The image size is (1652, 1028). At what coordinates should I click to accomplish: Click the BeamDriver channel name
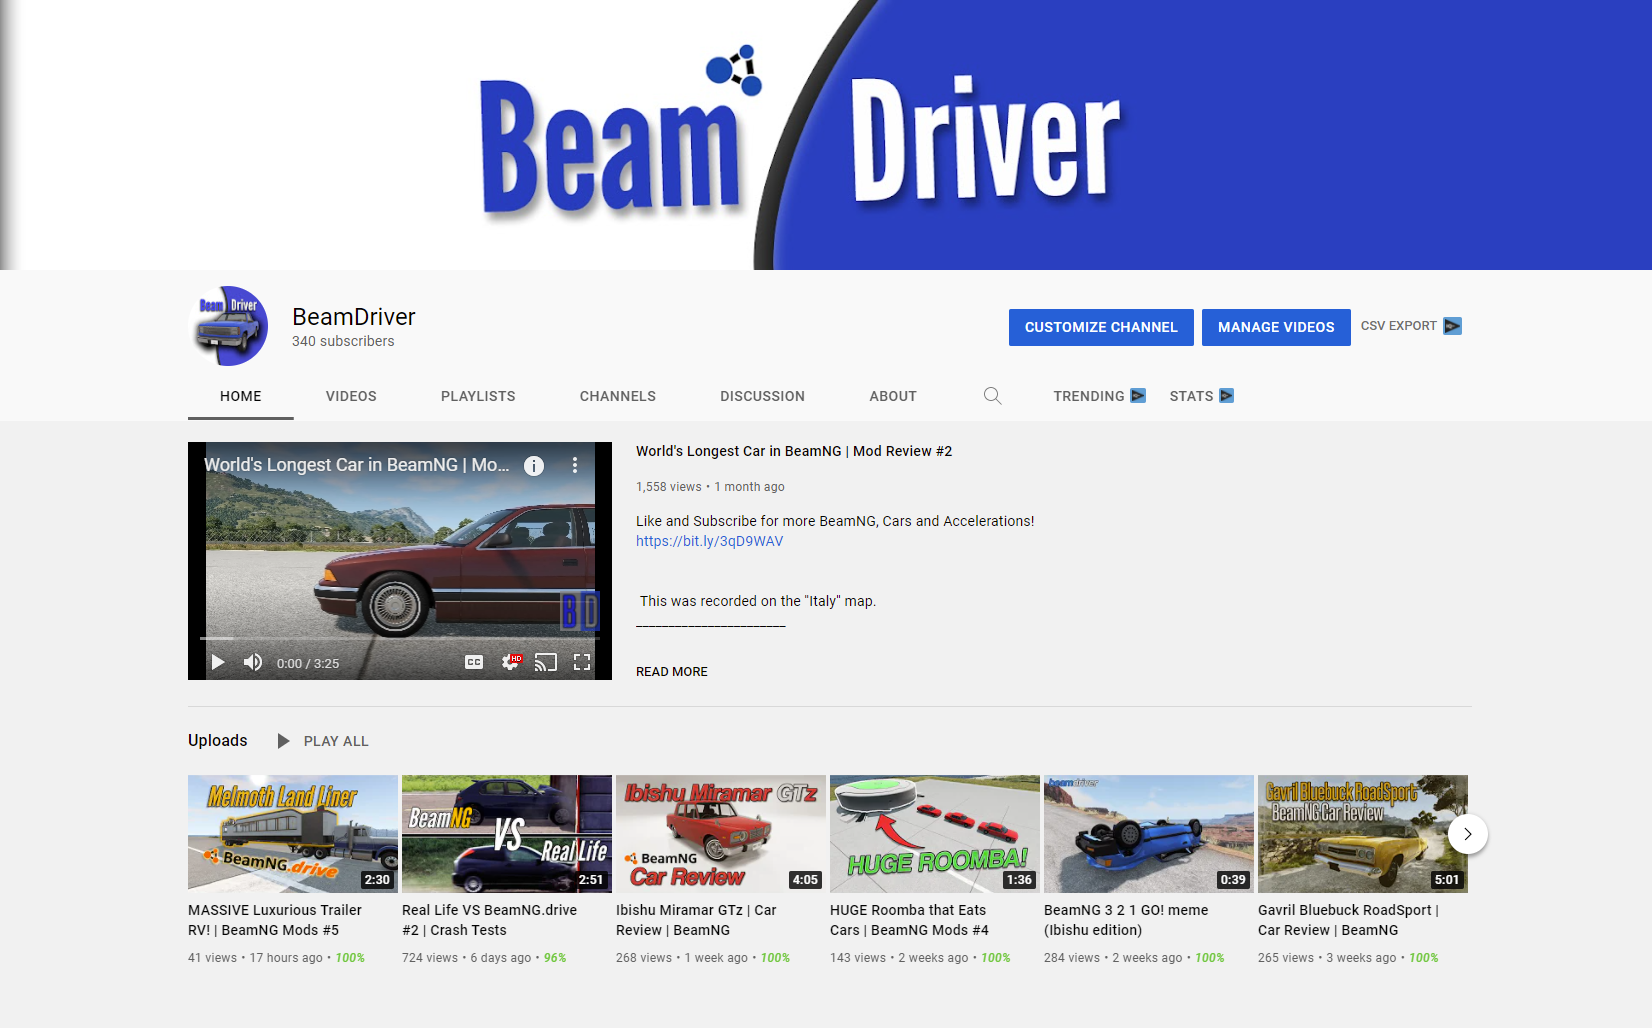[x=354, y=317]
